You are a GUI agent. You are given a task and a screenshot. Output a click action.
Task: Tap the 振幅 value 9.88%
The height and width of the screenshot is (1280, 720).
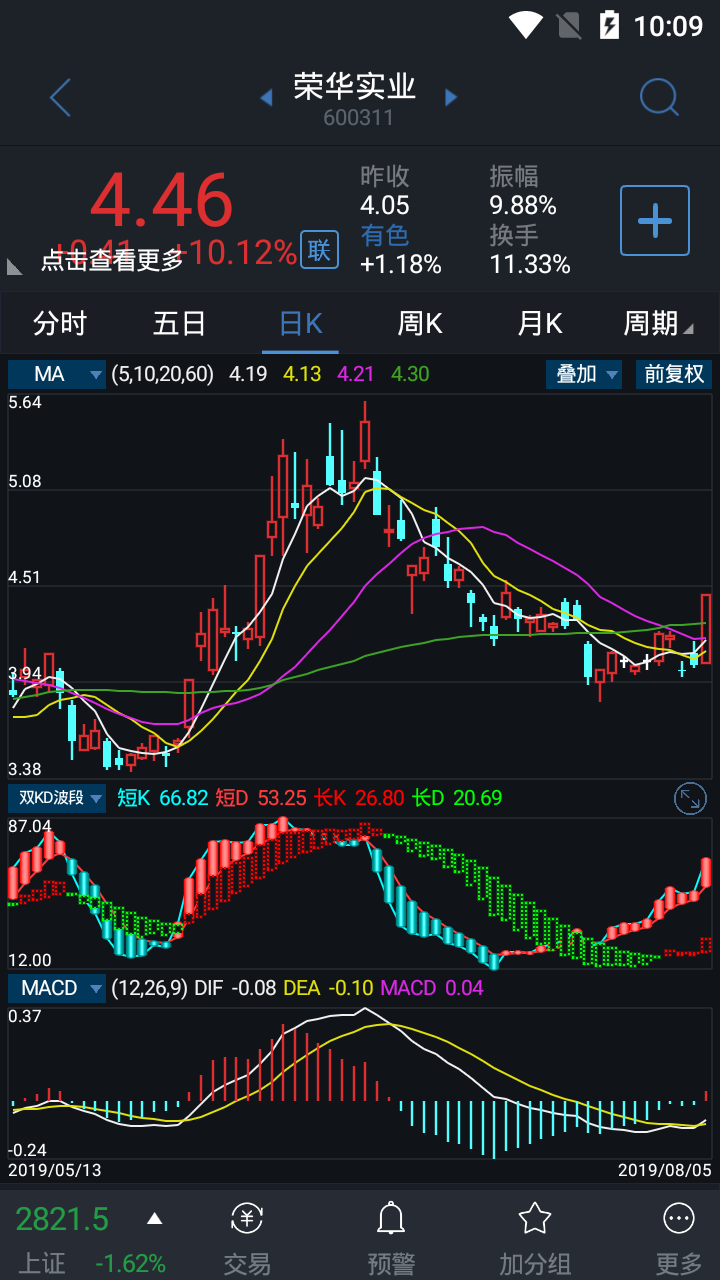tap(523, 206)
